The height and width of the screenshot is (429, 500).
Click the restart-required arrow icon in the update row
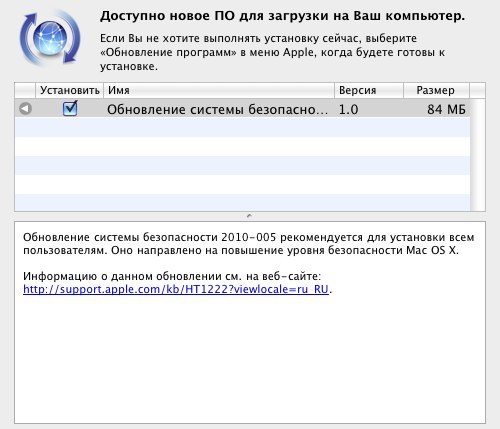pyautogui.click(x=25, y=108)
